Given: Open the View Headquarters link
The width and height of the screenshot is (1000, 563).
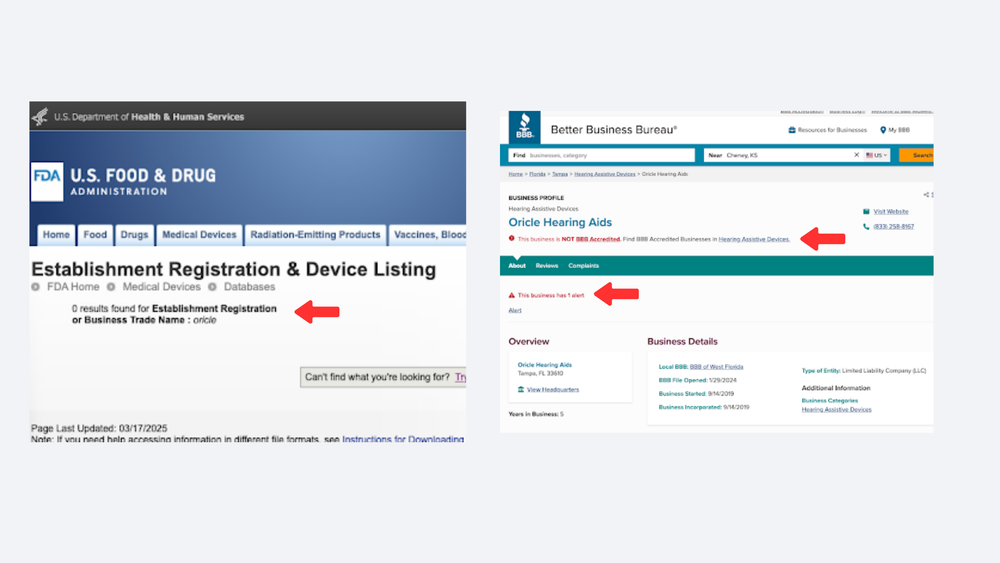Looking at the screenshot, I should [552, 389].
